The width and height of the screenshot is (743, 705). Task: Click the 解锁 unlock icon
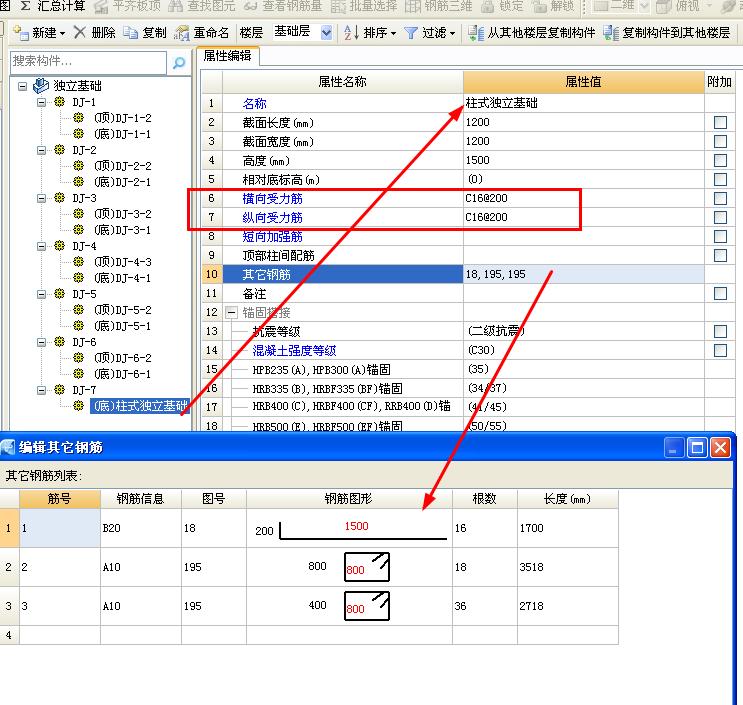click(539, 6)
